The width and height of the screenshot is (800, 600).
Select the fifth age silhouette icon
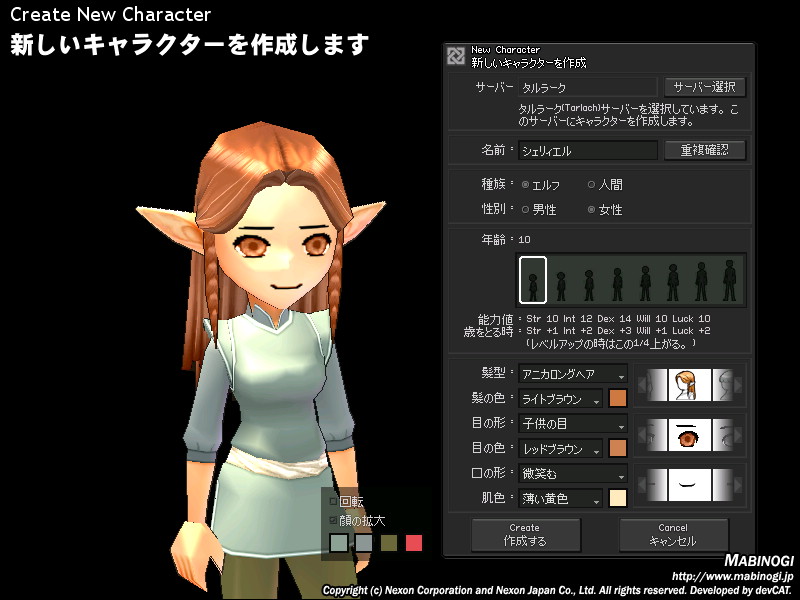645,283
